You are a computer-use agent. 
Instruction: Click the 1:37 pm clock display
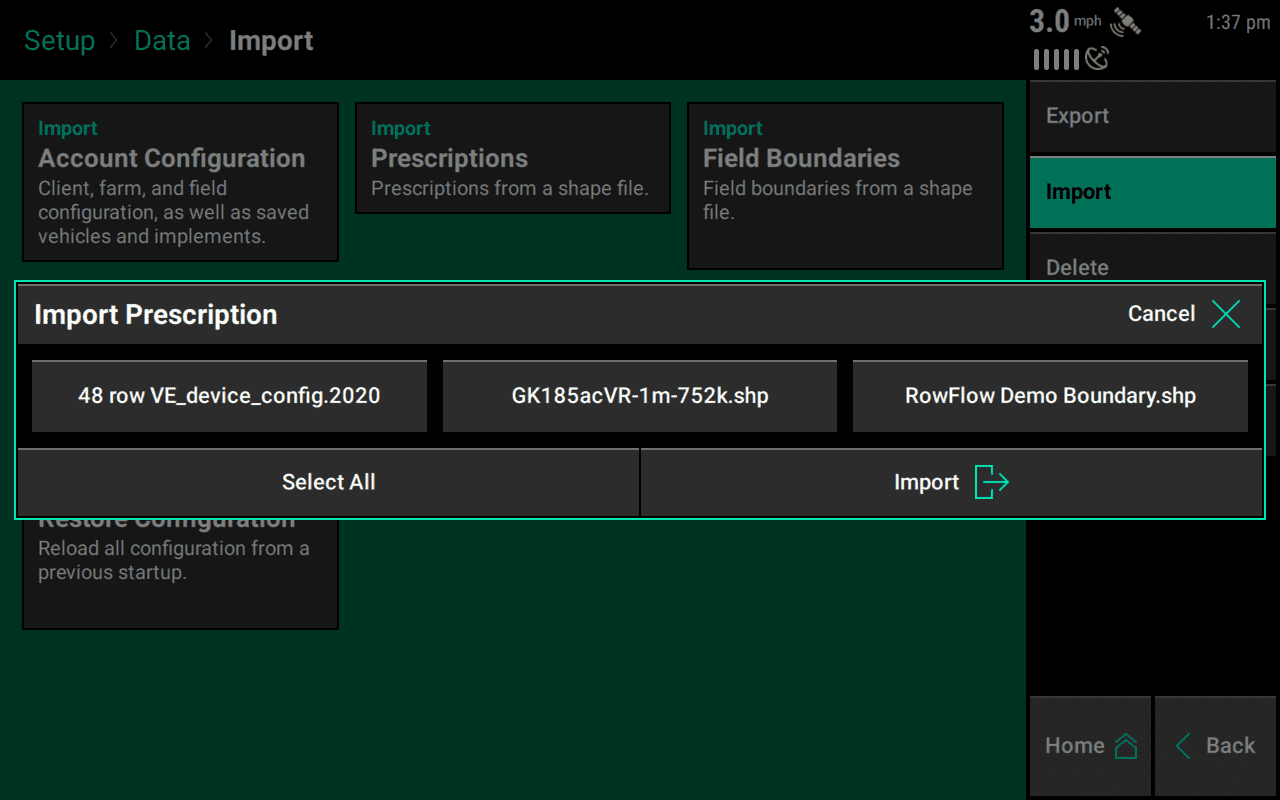[1237, 22]
